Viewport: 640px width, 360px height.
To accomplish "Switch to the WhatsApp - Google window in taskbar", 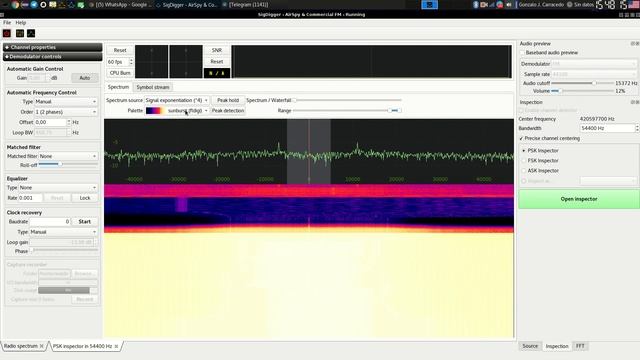I will [120, 5].
